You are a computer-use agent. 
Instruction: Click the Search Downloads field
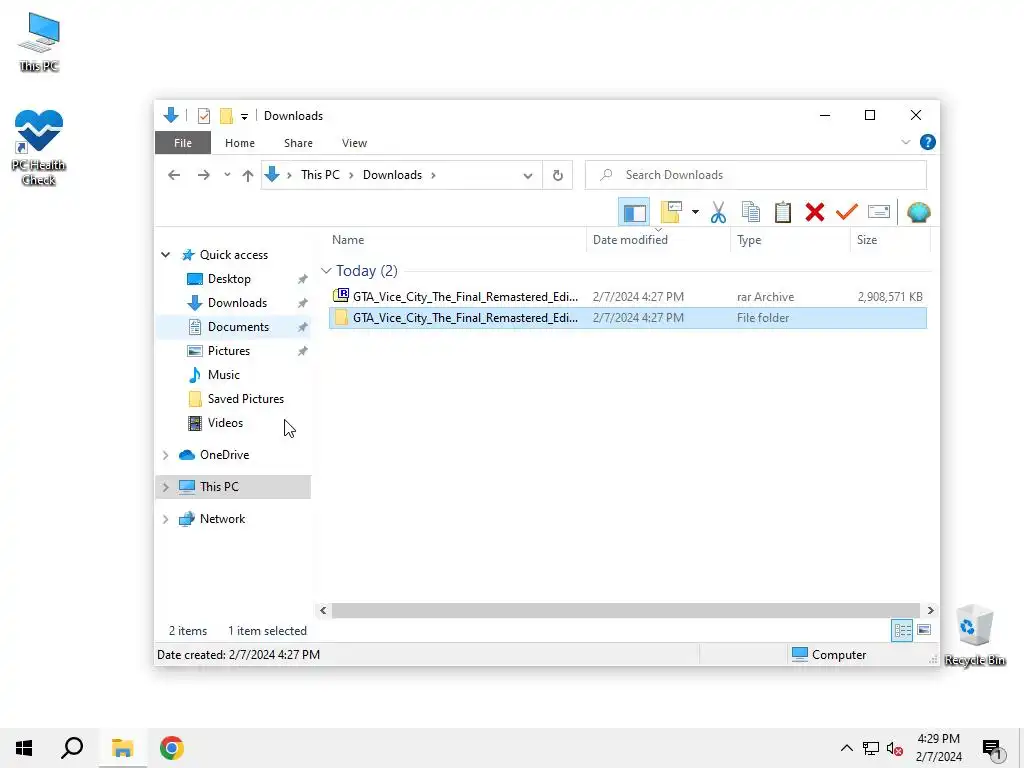756,175
